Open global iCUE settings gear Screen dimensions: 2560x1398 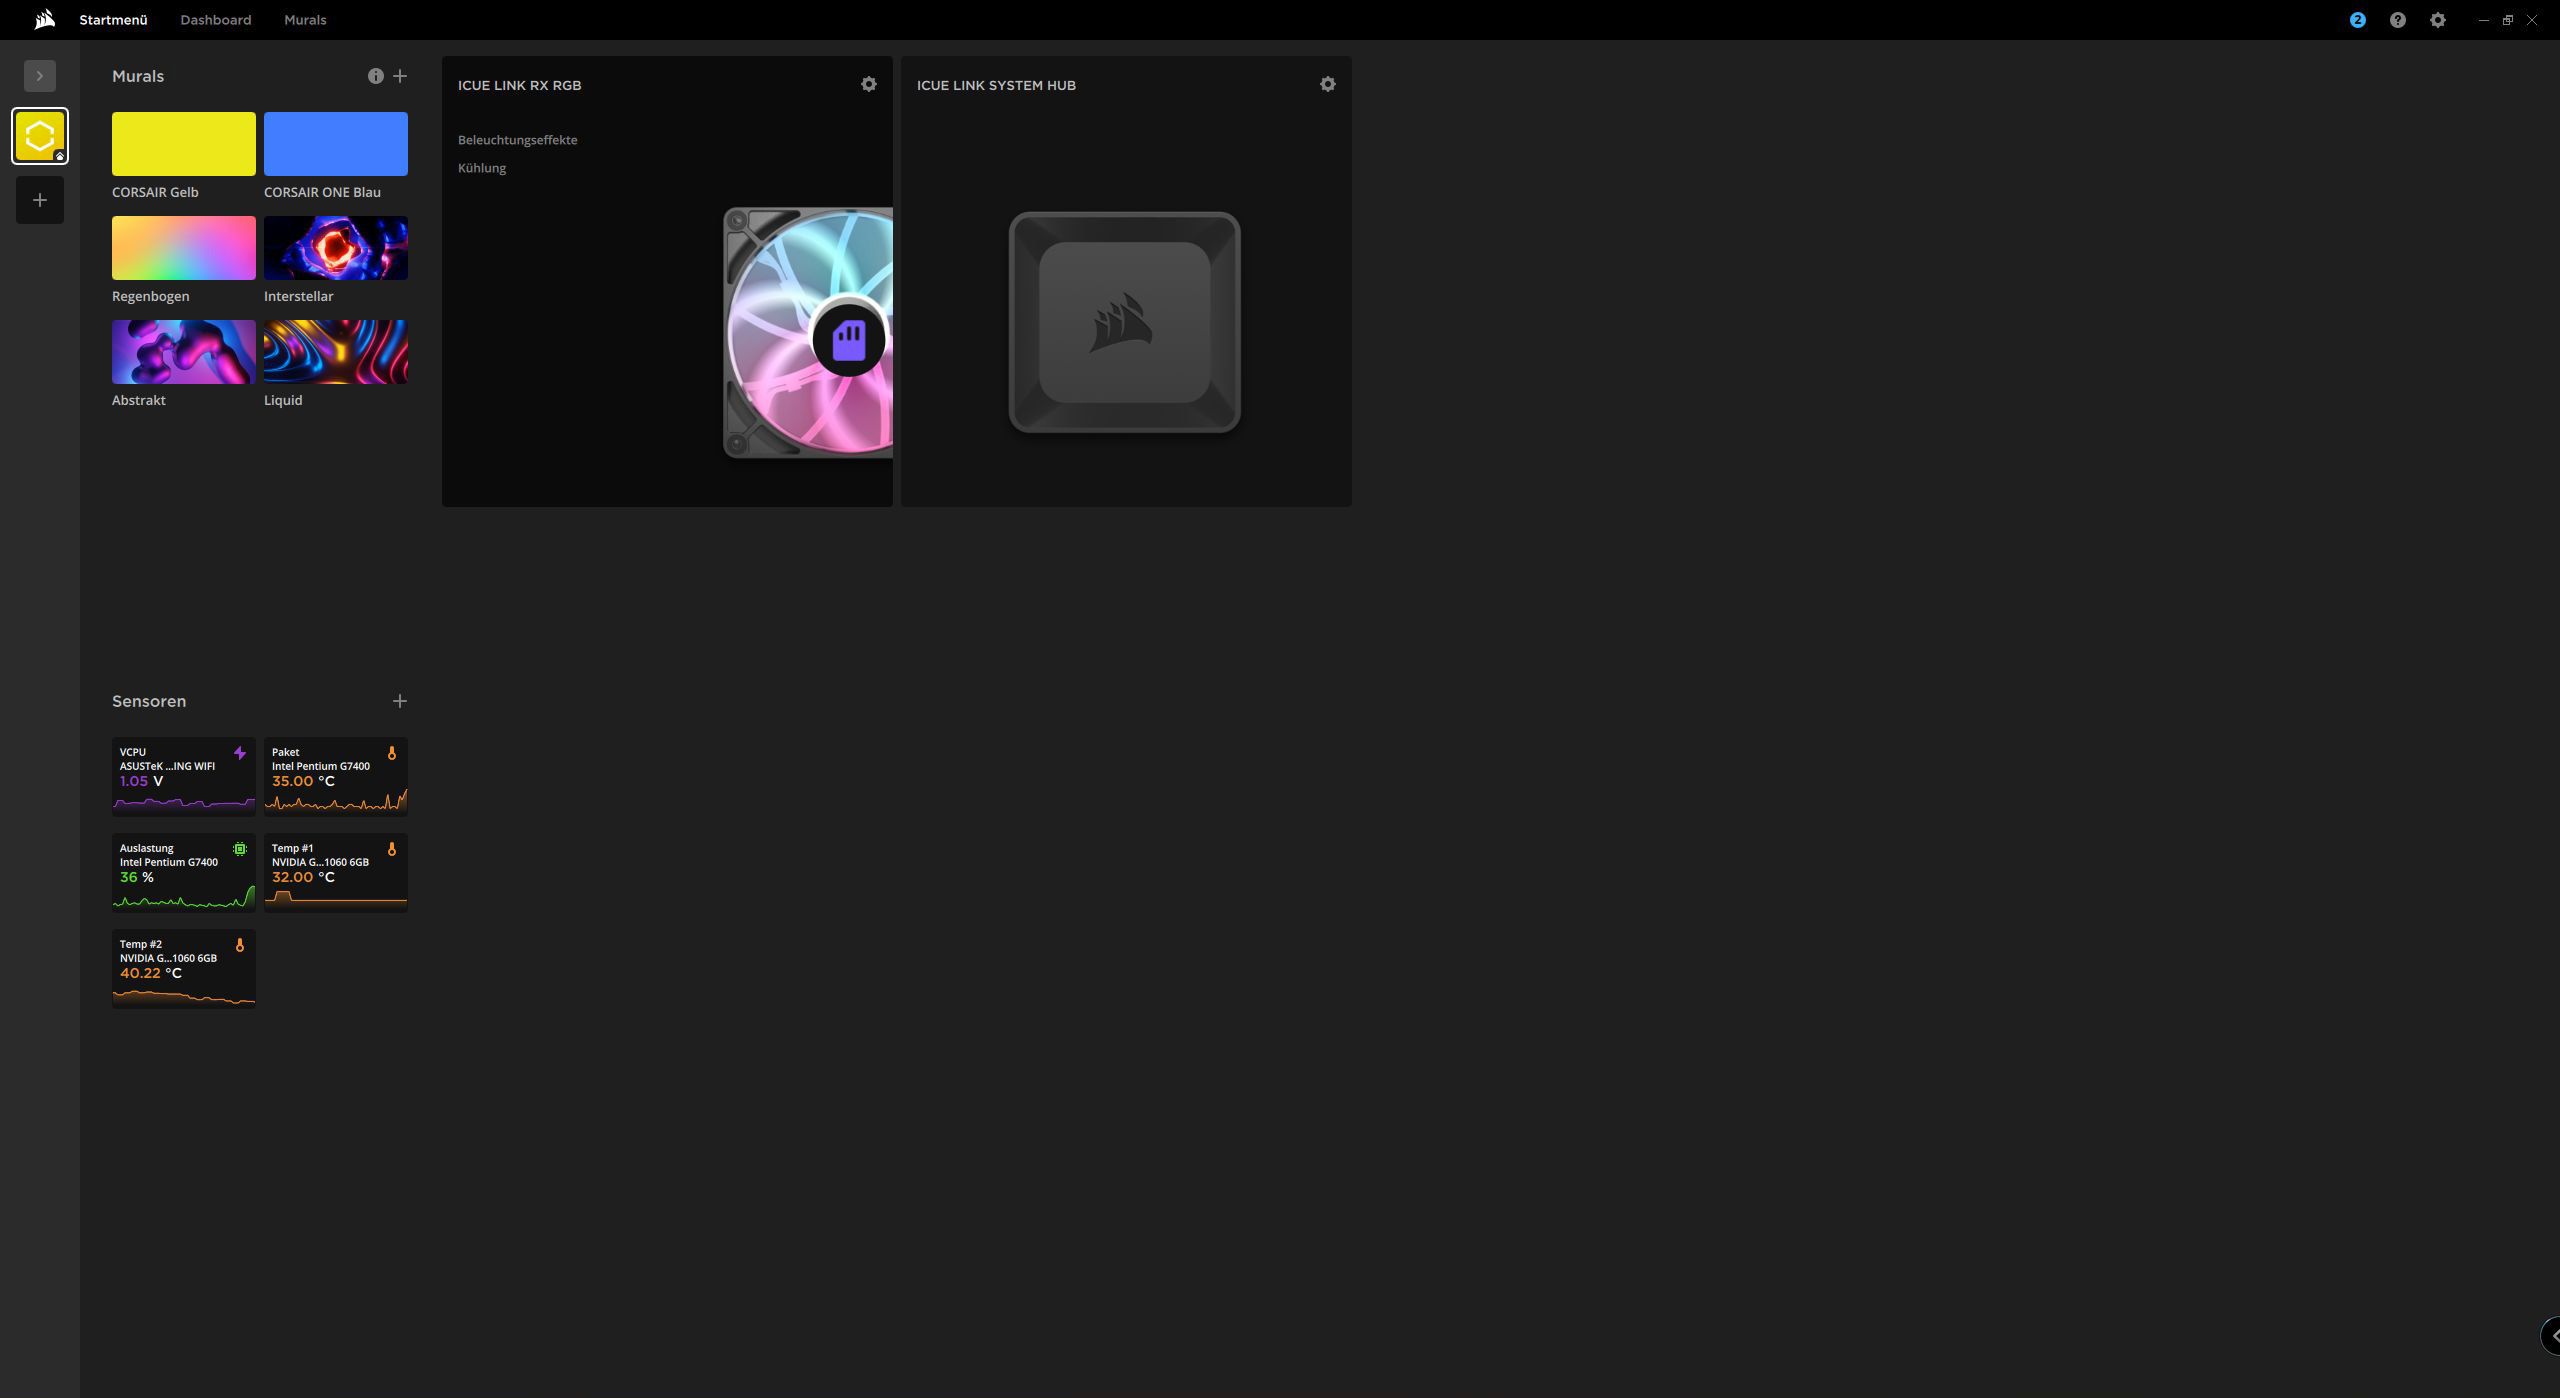(x=2437, y=20)
